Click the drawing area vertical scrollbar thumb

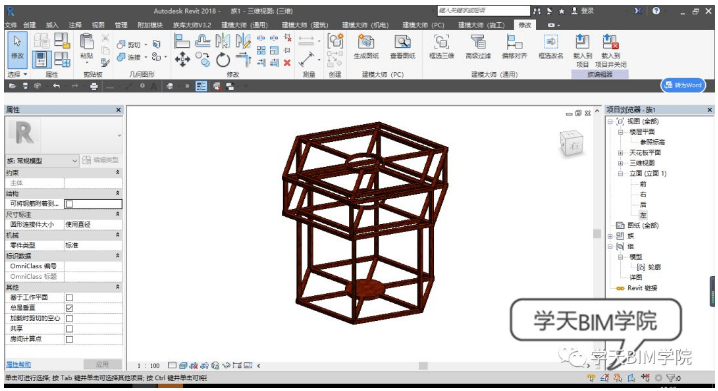(x=597, y=234)
